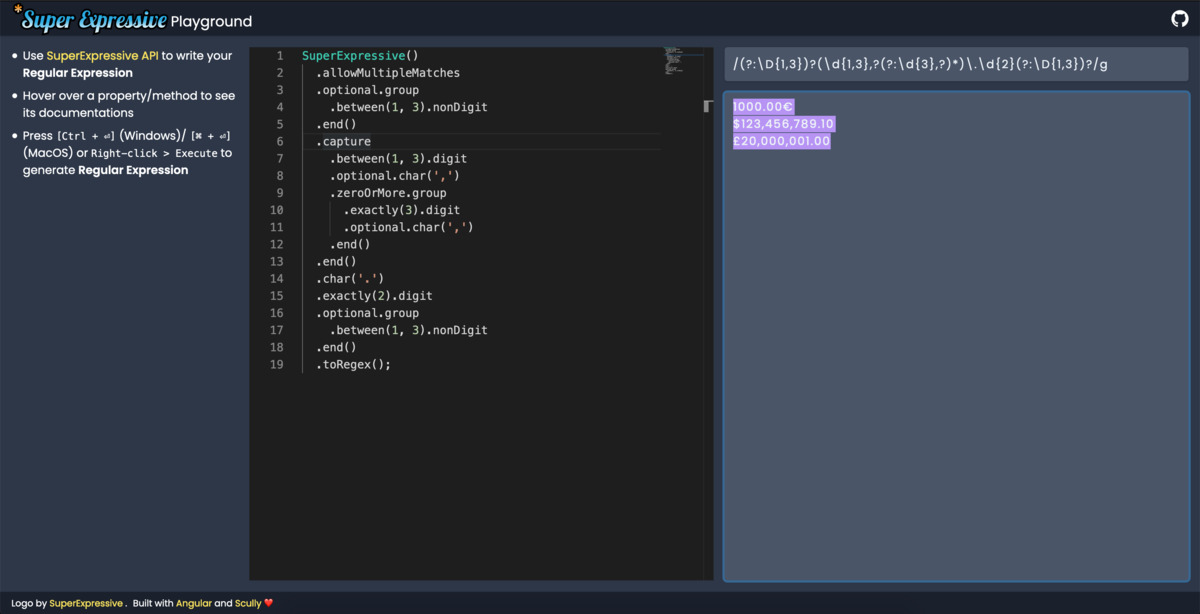
Task: Select the matched text £20,000,001.00
Action: click(781, 141)
